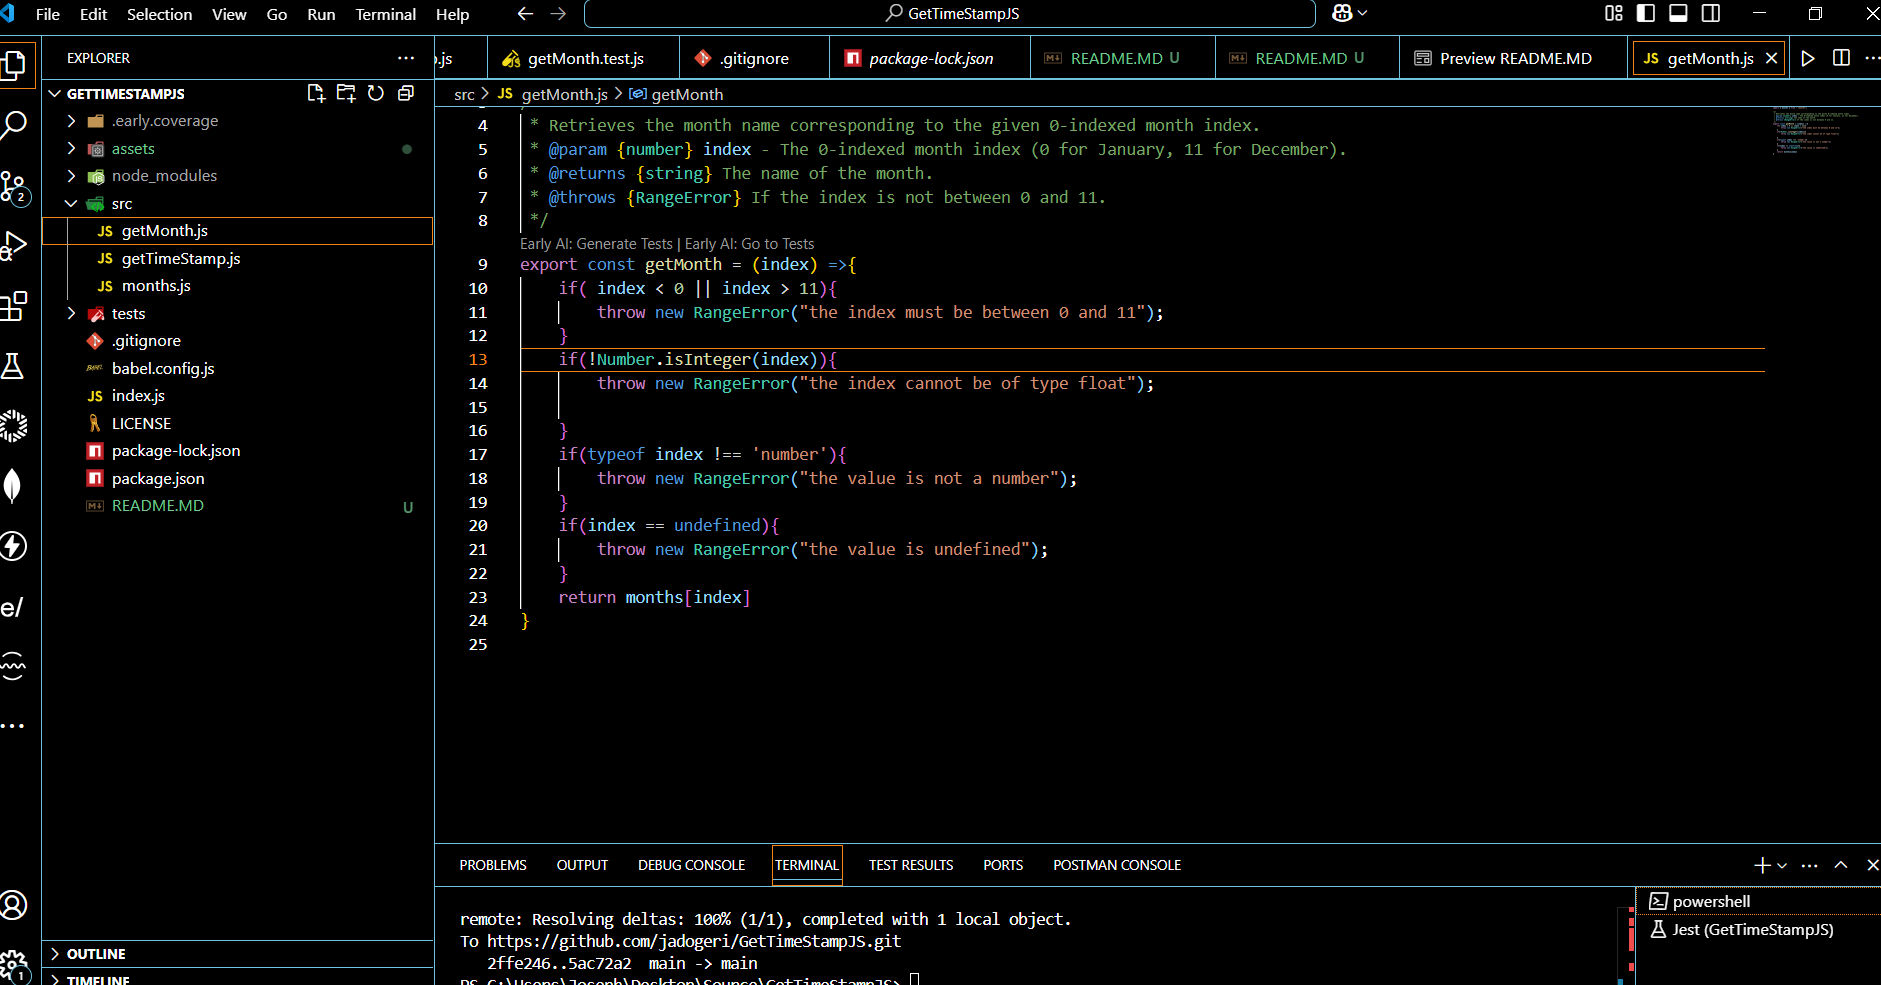
Task: Switch to the PROBLEMS panel tab
Action: point(493,865)
